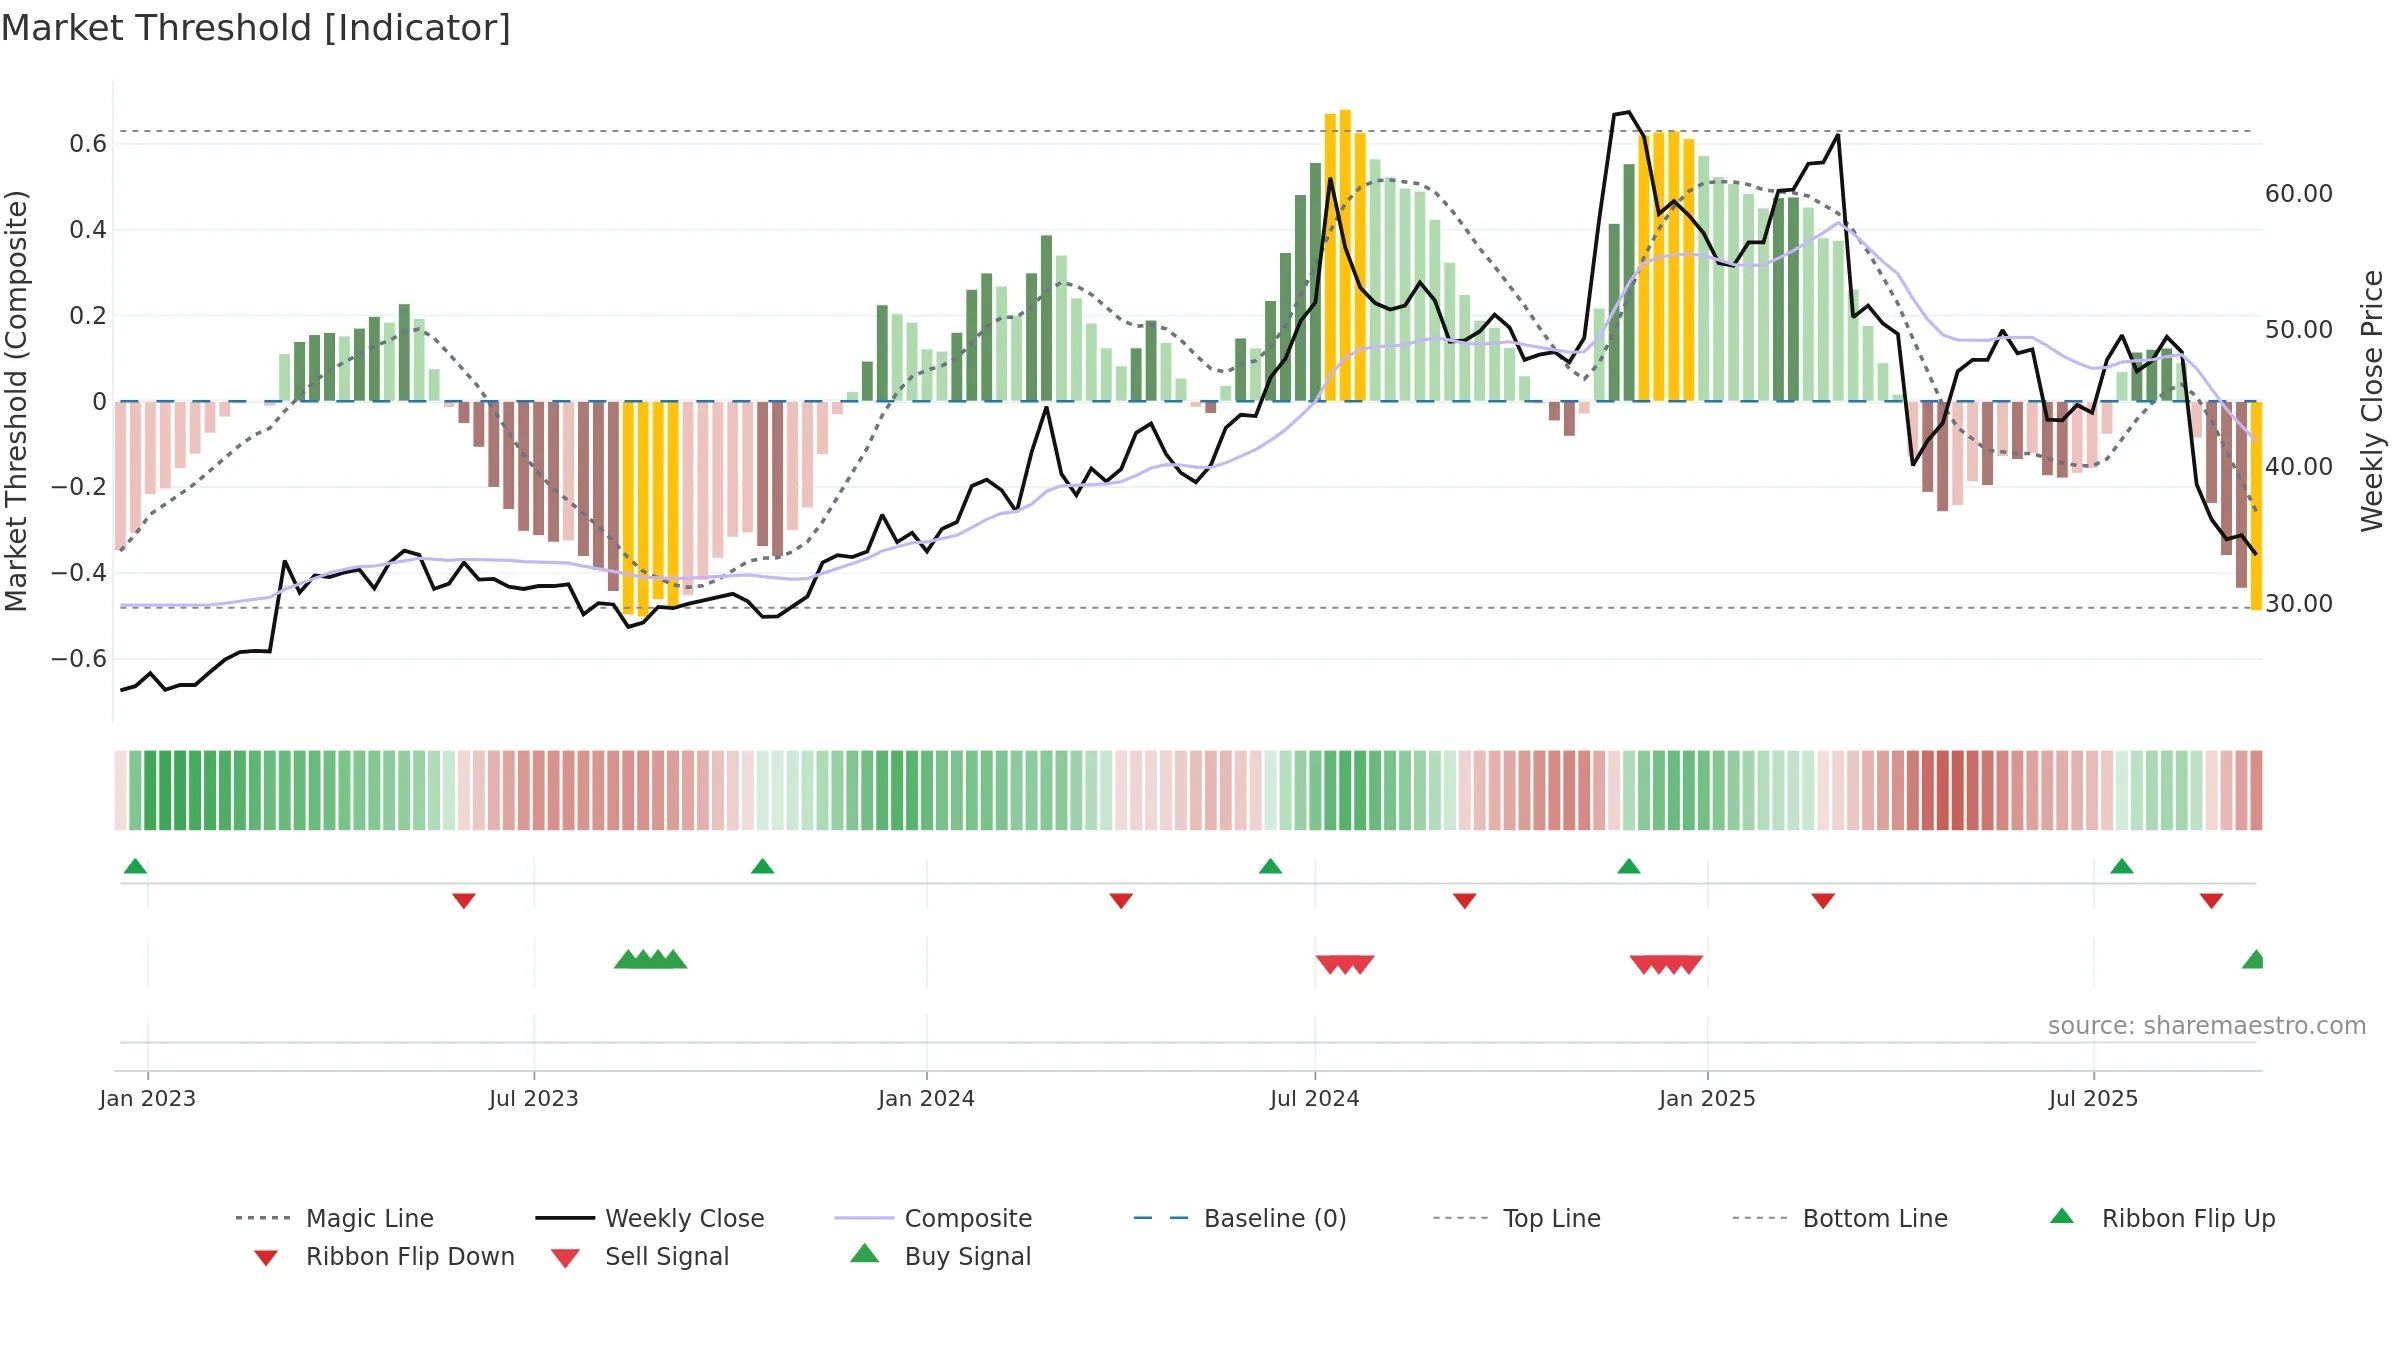Toggle the Bottom Line legend entry

click(x=1840, y=1218)
